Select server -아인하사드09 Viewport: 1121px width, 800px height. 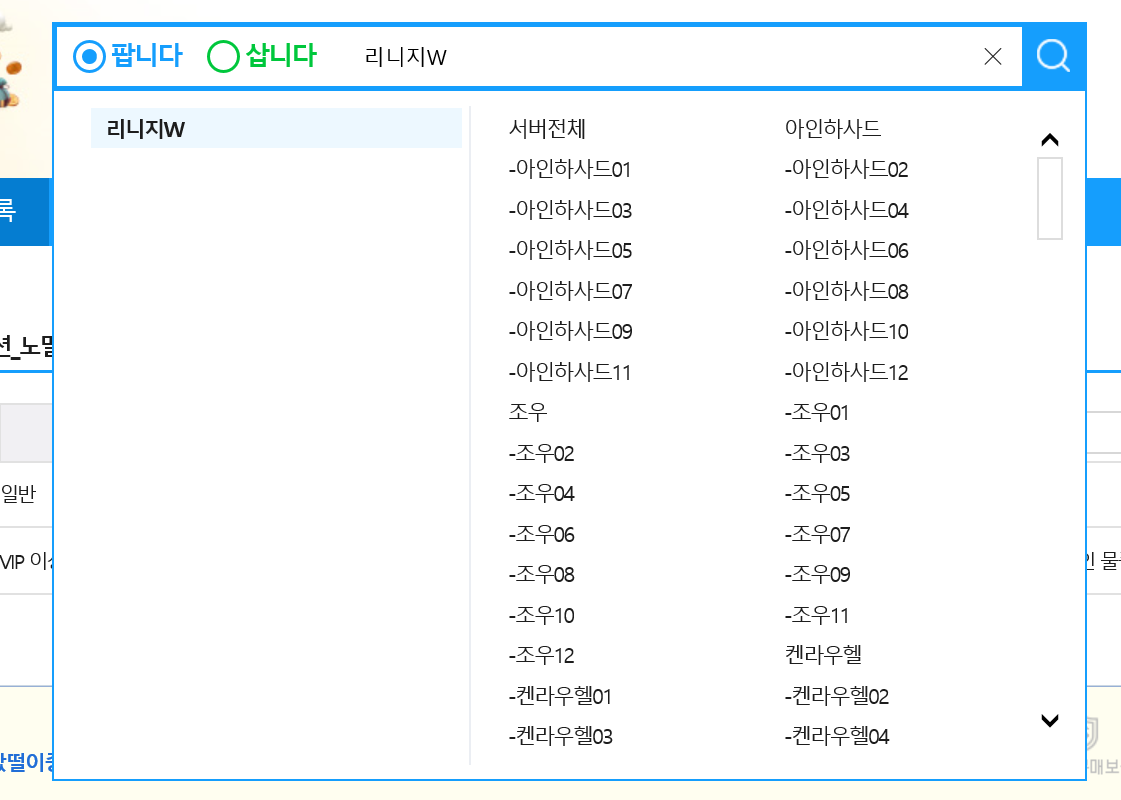pos(571,331)
